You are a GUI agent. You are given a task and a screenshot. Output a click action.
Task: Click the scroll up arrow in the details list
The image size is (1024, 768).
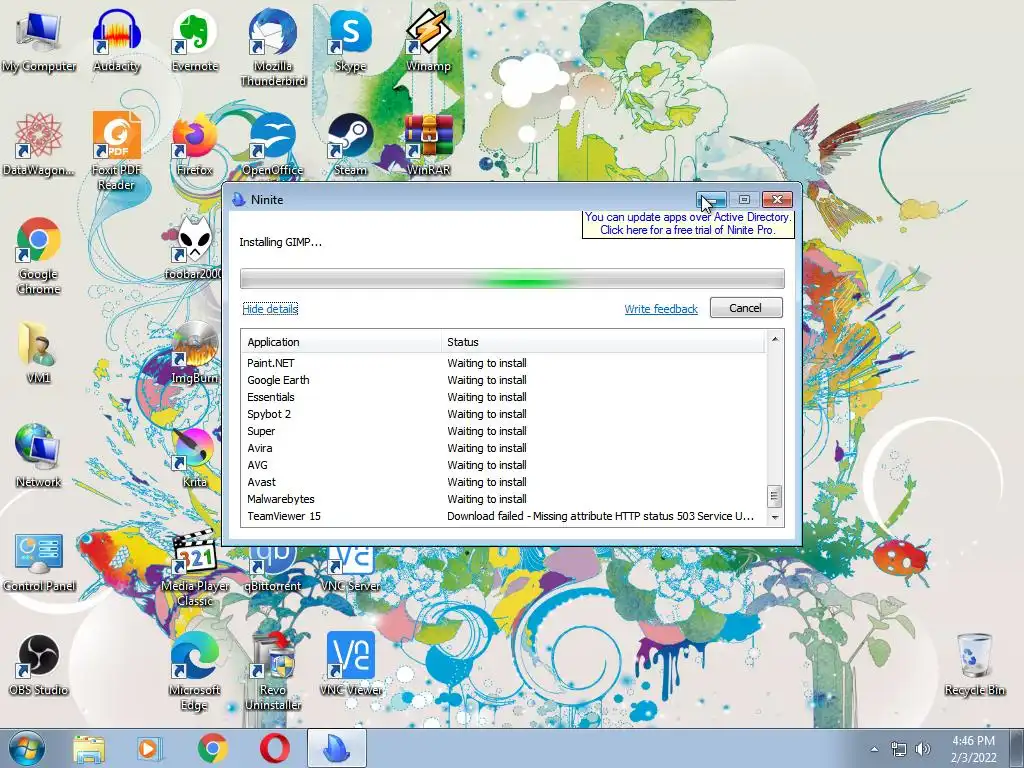(775, 339)
